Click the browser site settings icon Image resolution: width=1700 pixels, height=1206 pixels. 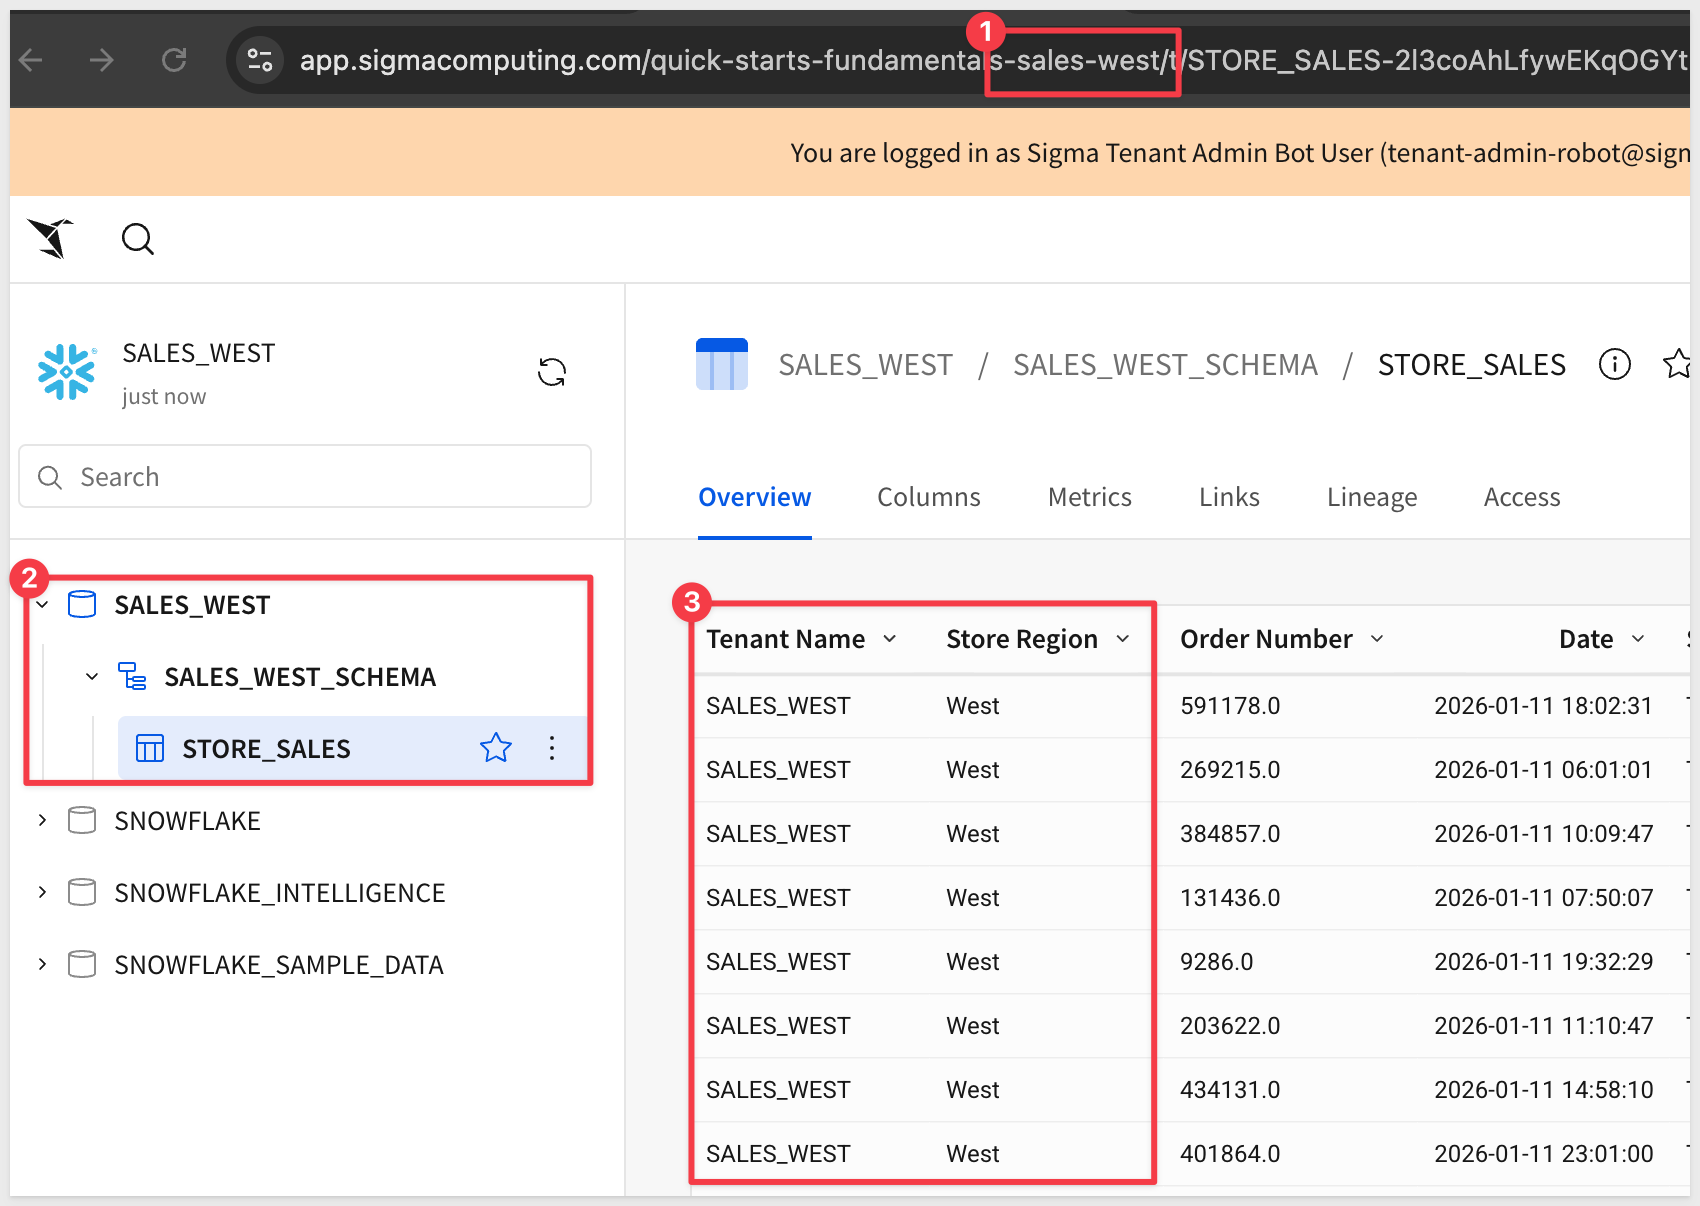260,61
